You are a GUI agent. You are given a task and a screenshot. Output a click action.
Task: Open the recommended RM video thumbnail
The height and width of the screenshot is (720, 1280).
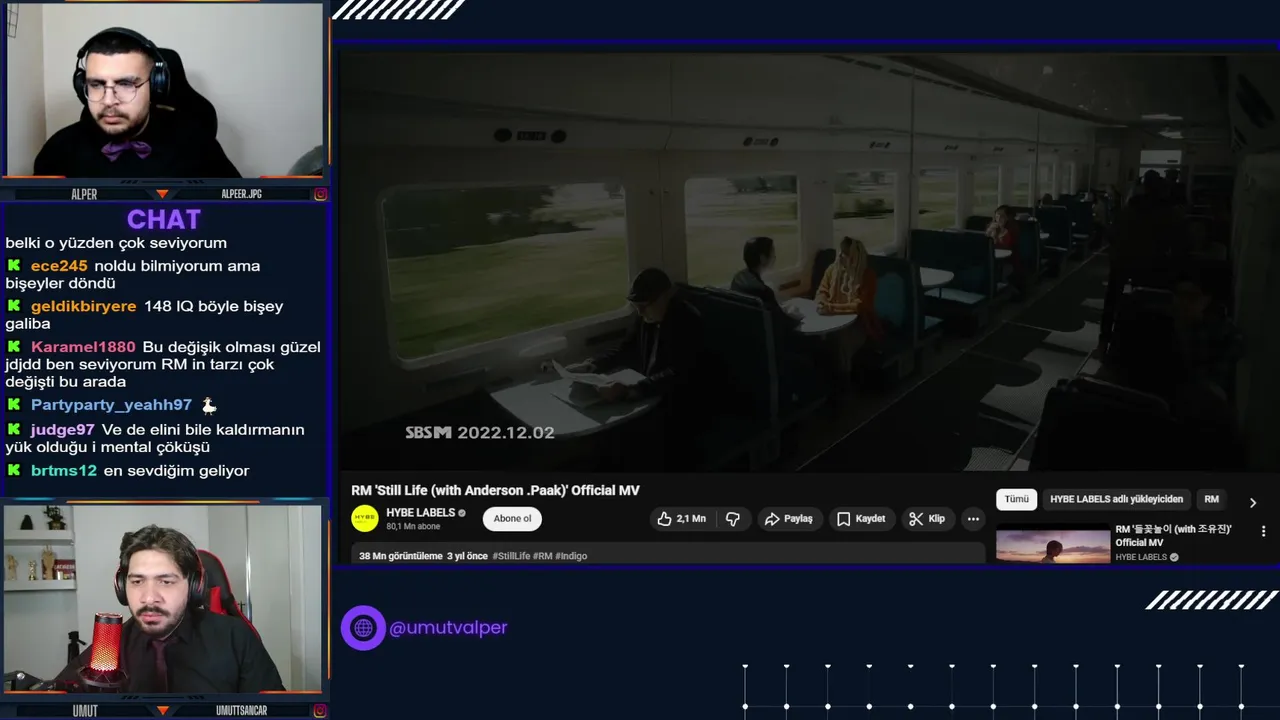(1053, 545)
